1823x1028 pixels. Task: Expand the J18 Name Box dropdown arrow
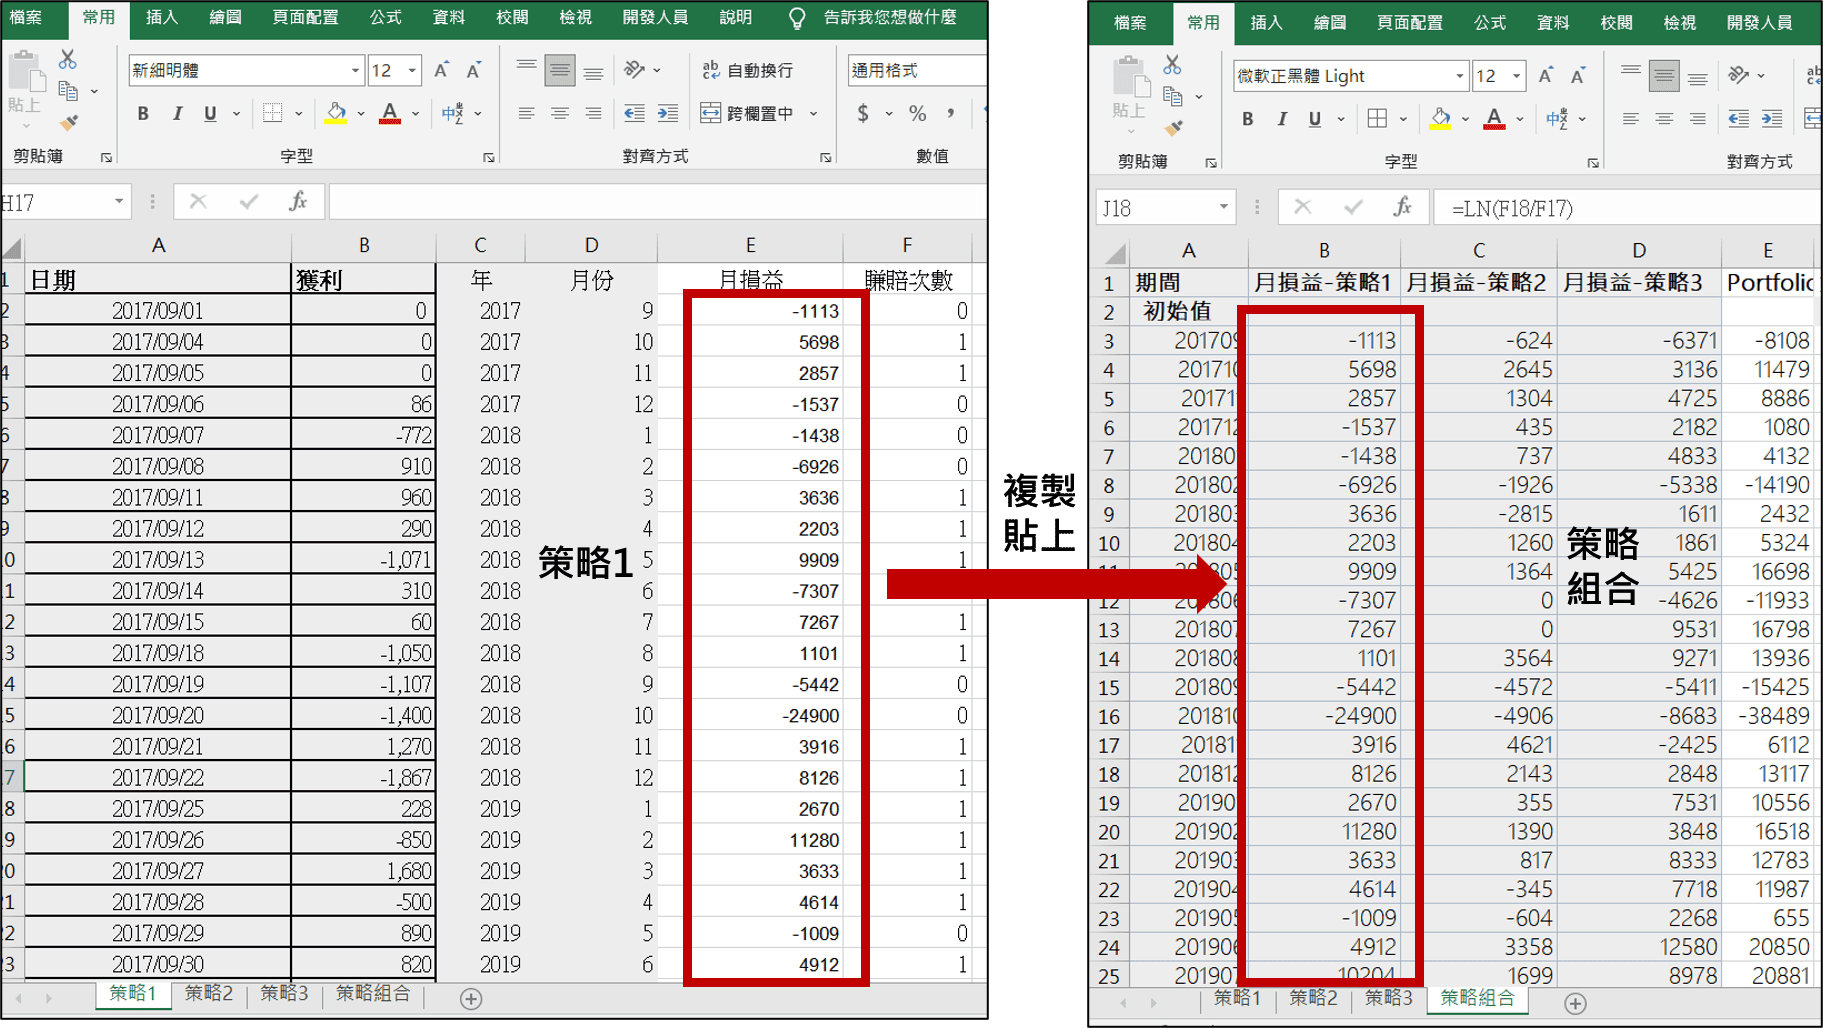click(x=1223, y=207)
